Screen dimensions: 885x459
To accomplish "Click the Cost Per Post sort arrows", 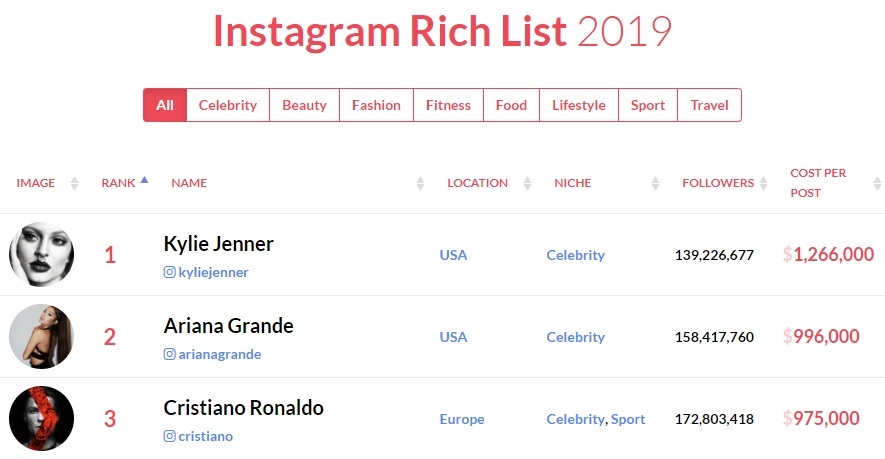I will [877, 184].
